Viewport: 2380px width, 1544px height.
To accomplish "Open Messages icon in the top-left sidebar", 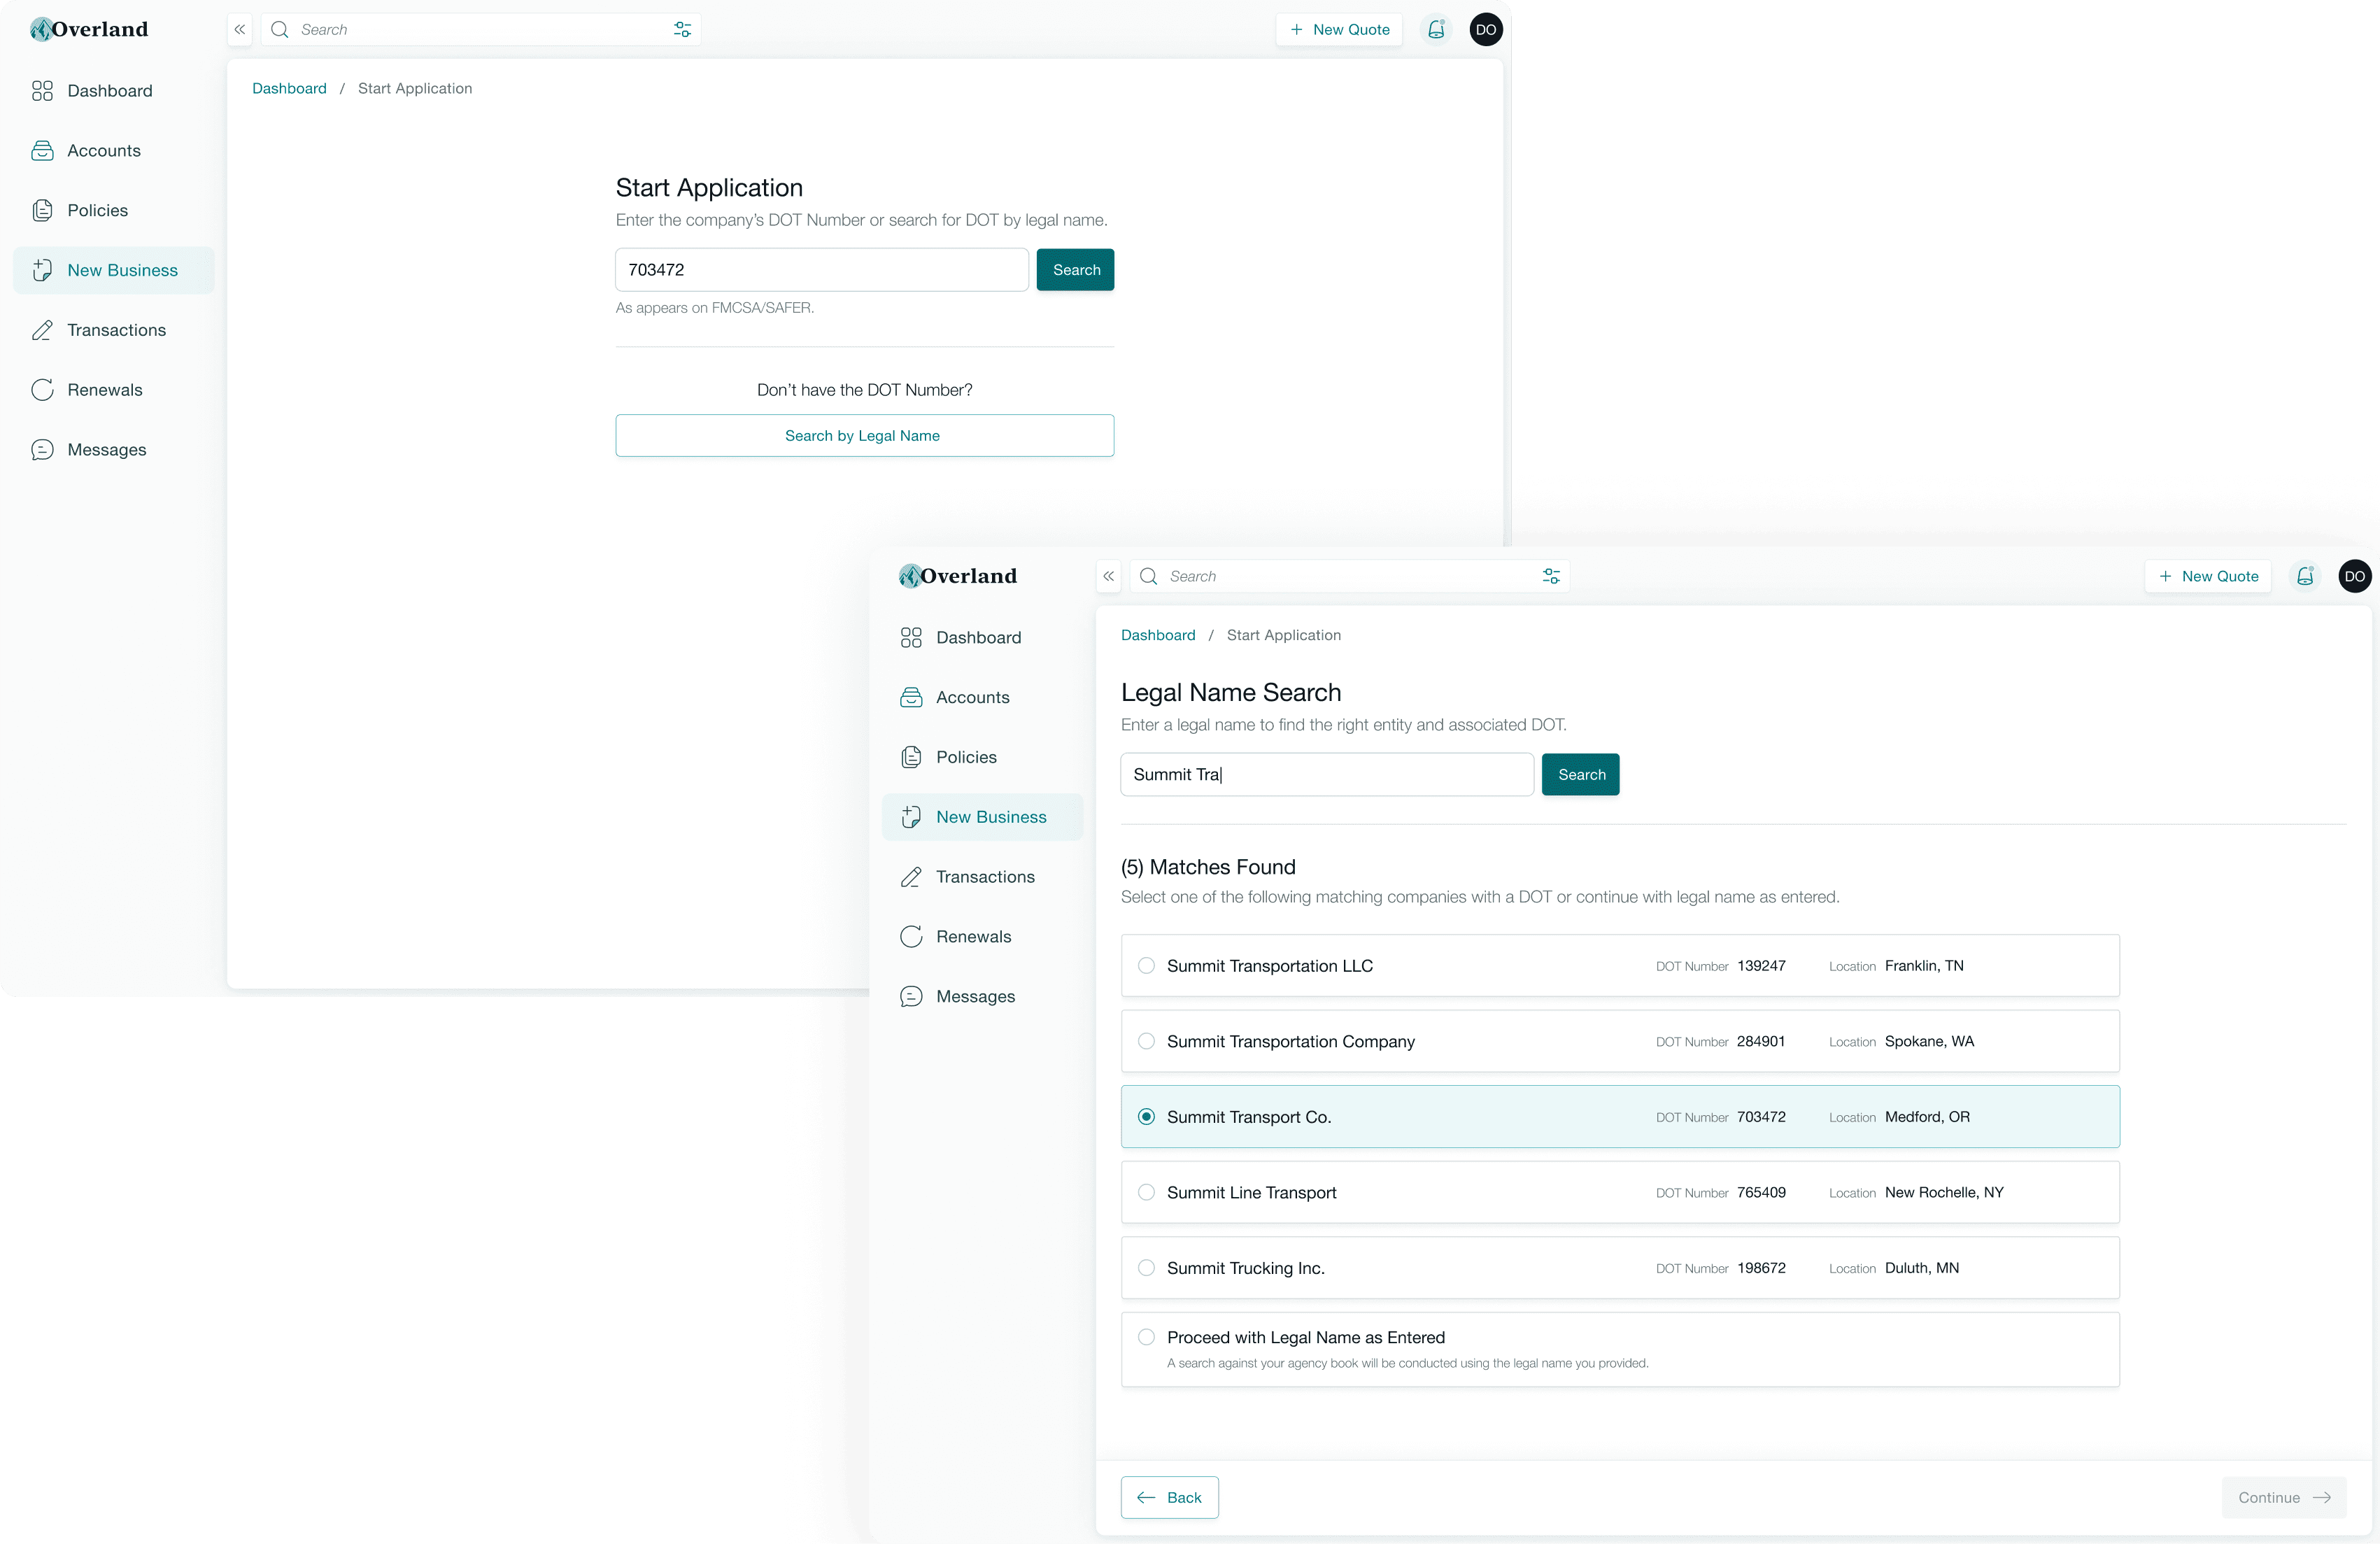I will click(x=42, y=450).
